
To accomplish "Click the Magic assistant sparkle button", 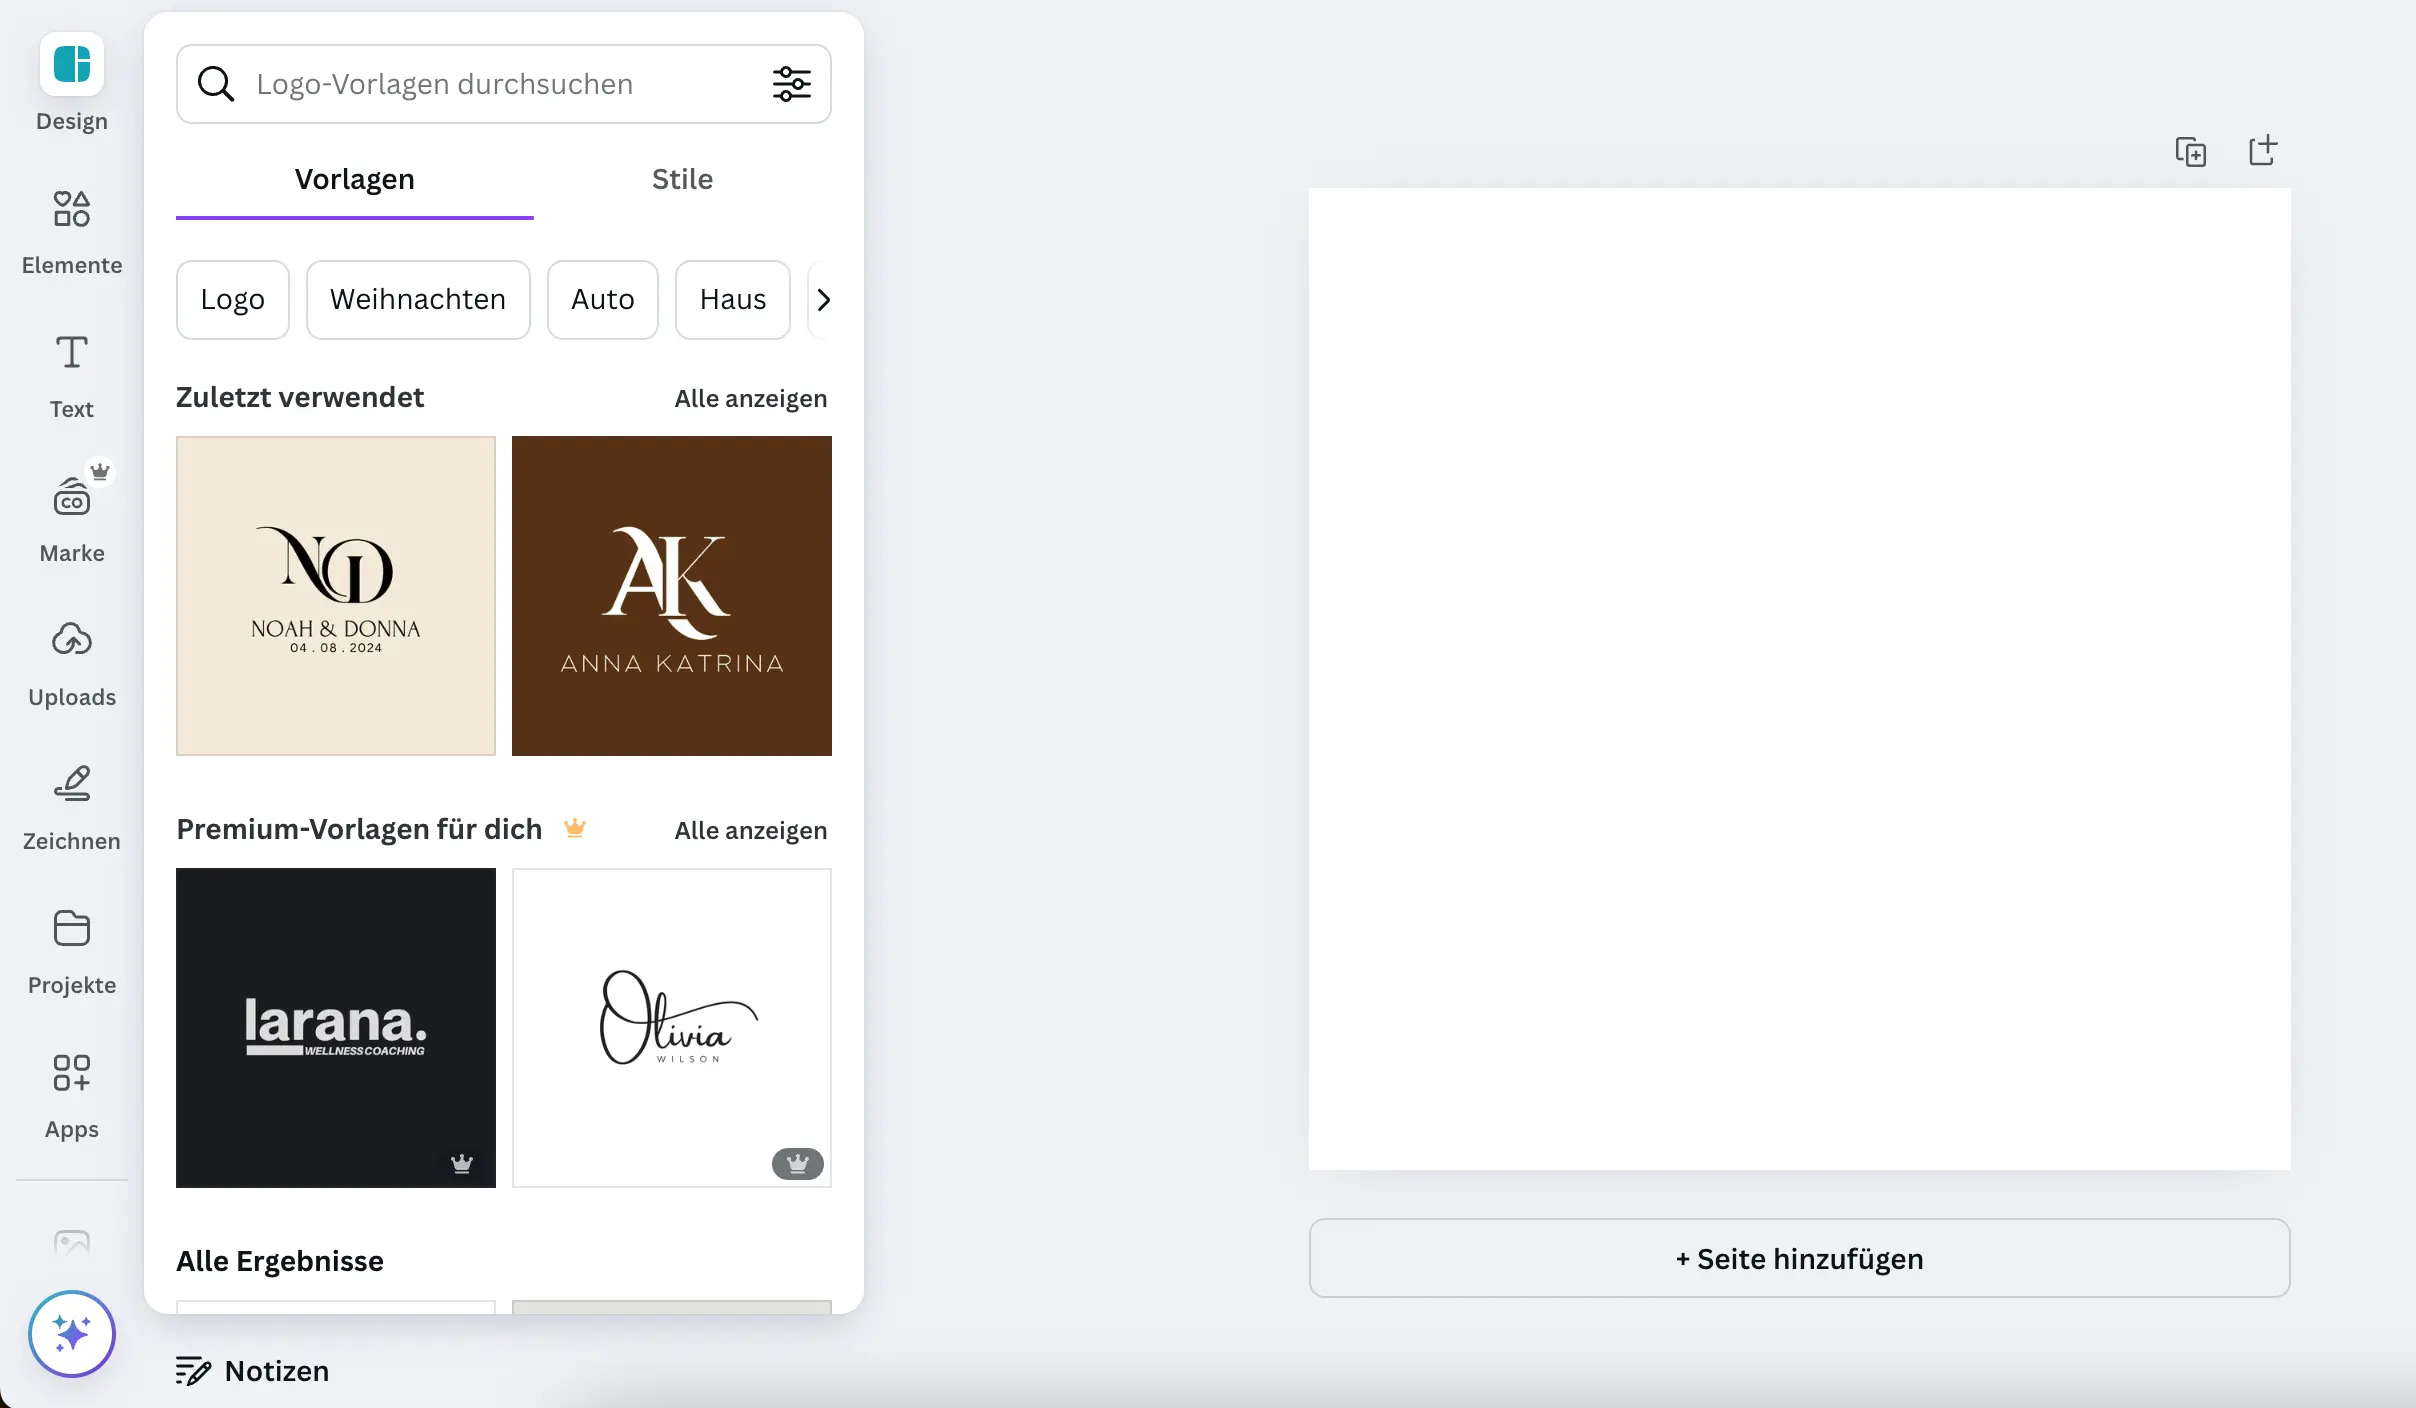I will [72, 1334].
